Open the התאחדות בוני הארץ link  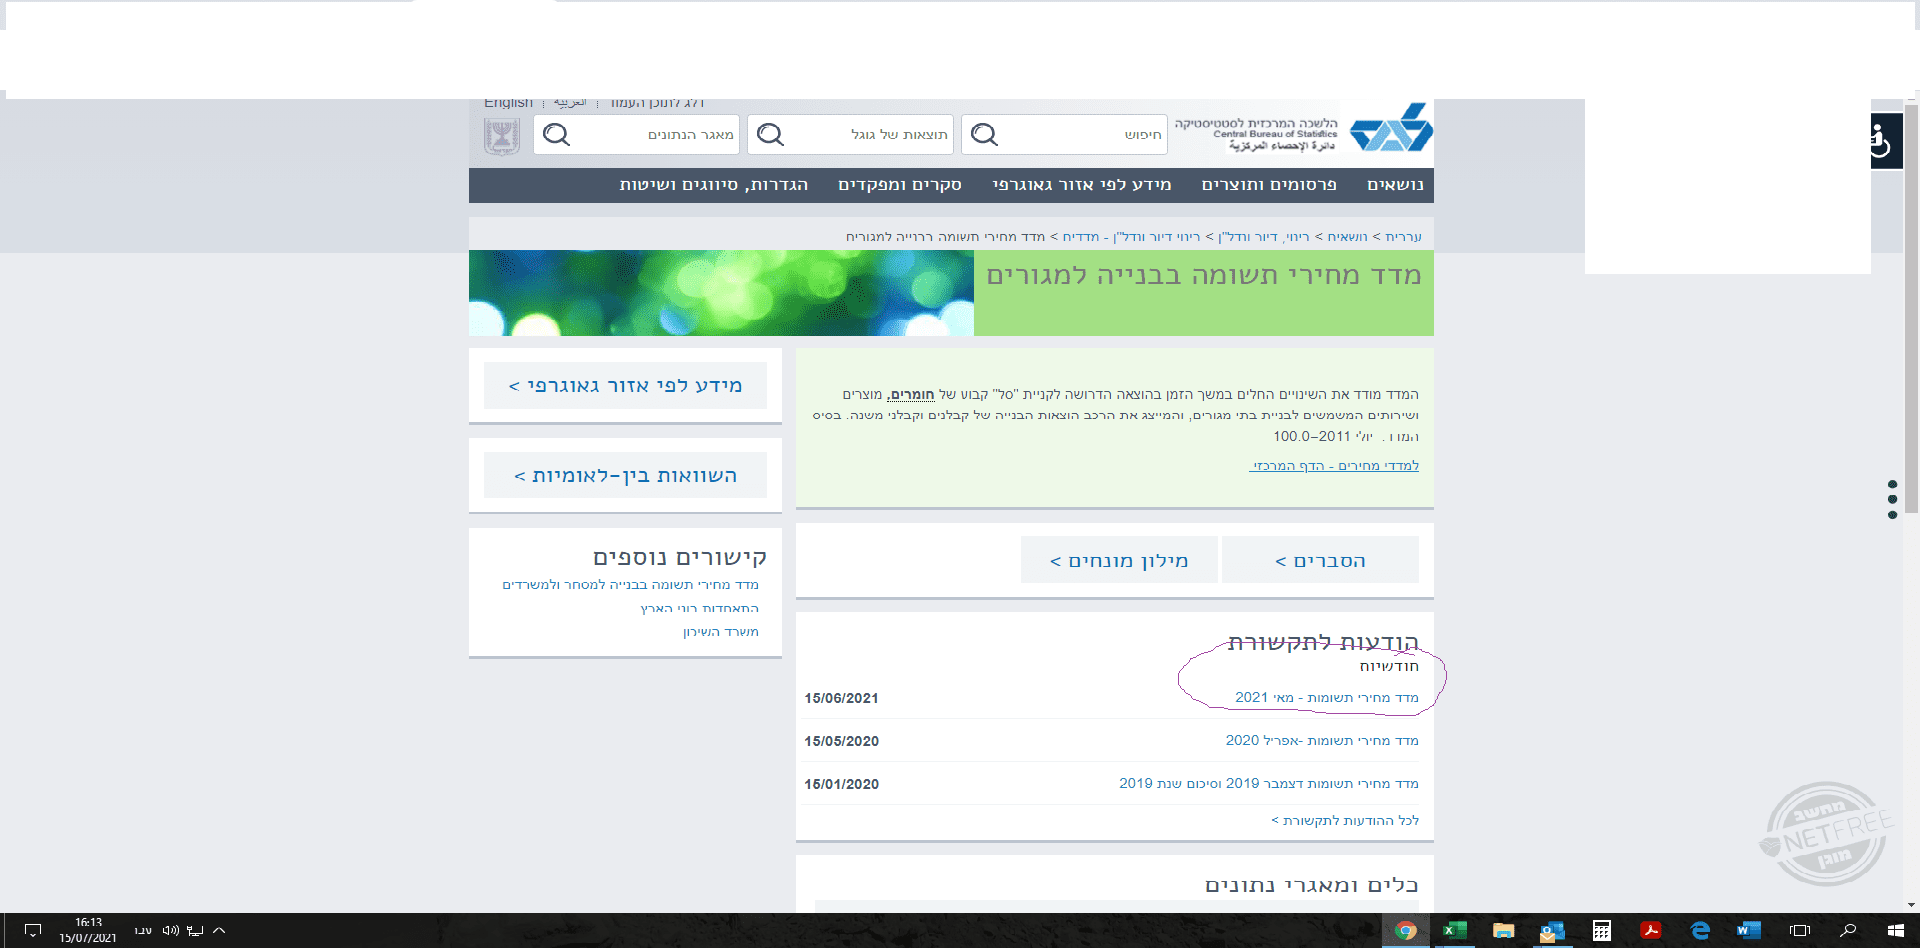699,608
